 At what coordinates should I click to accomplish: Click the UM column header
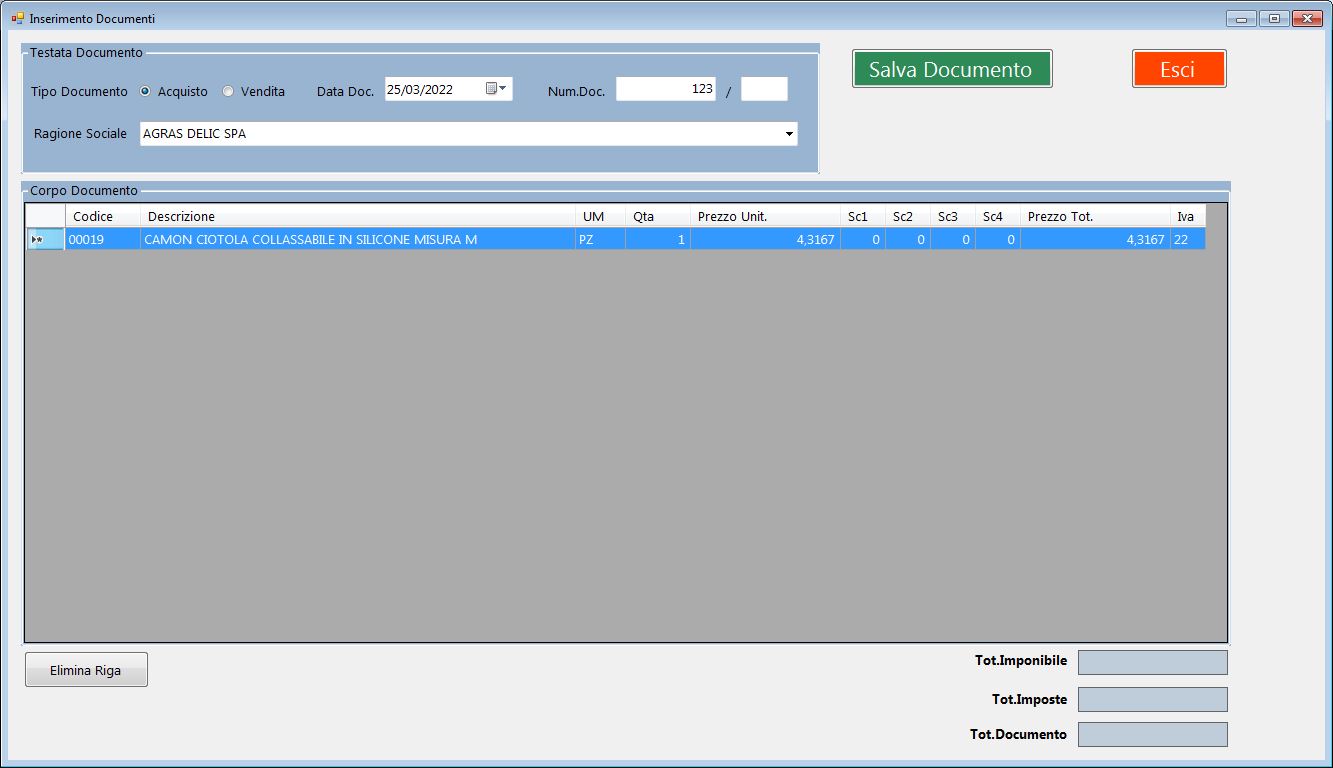pos(601,217)
